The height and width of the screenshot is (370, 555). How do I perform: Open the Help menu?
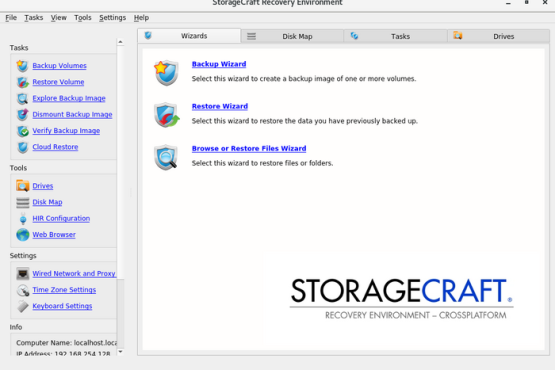(x=141, y=18)
